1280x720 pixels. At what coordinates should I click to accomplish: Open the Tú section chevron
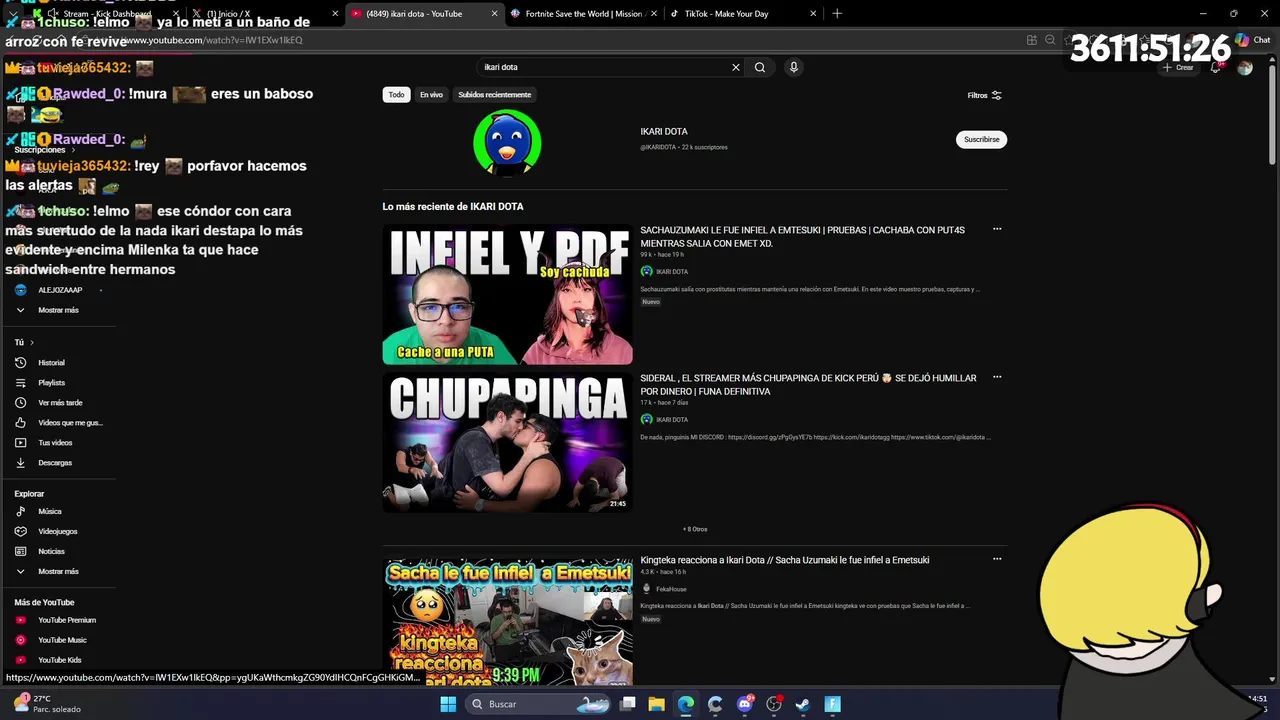31,342
